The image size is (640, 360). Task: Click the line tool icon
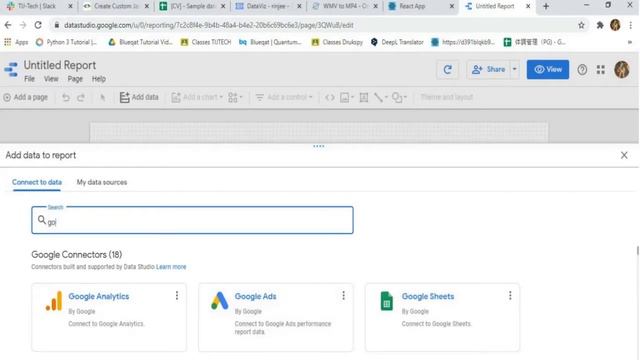coord(380,97)
